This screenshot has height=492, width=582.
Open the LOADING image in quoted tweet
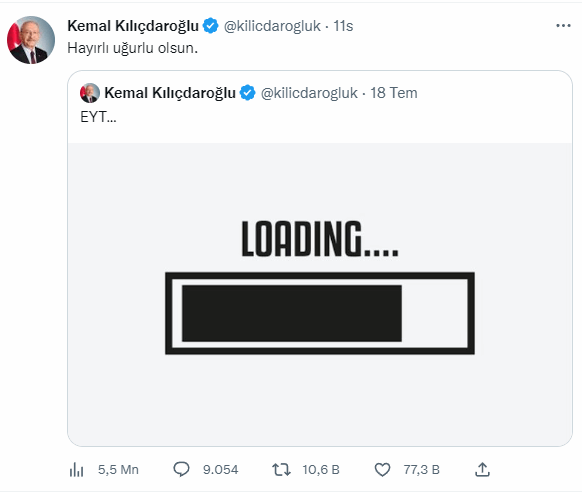(x=320, y=294)
